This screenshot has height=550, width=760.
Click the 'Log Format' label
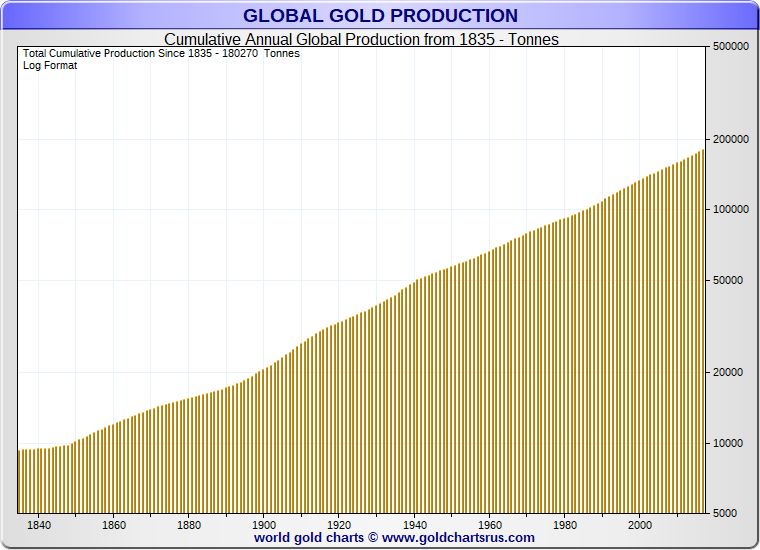coord(50,65)
